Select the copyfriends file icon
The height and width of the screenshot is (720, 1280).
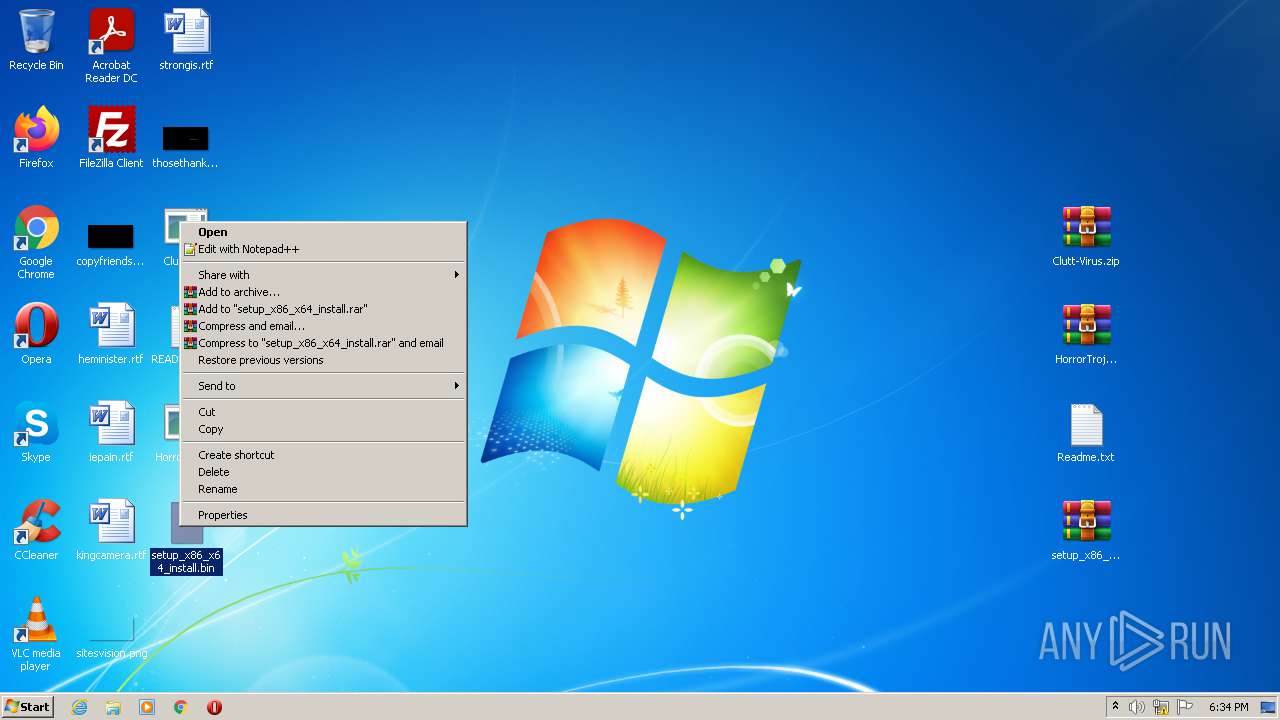coord(111,245)
